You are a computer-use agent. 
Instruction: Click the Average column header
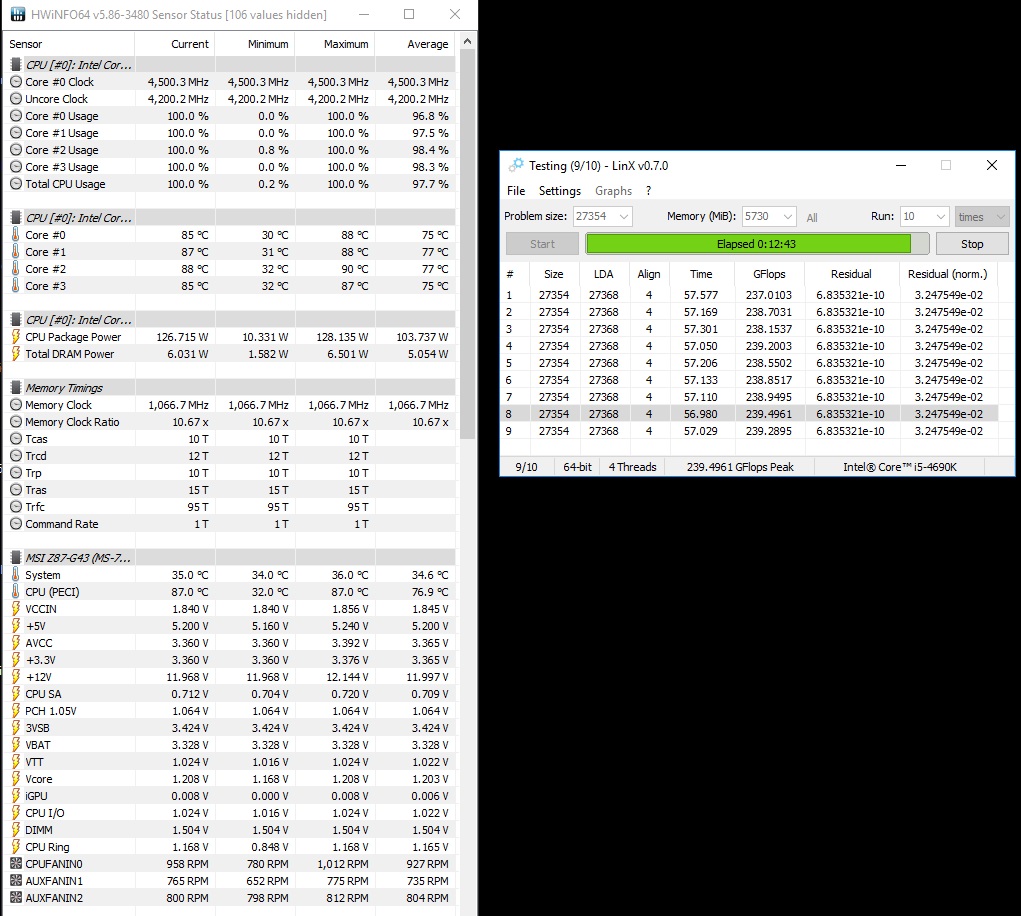[x=415, y=44]
